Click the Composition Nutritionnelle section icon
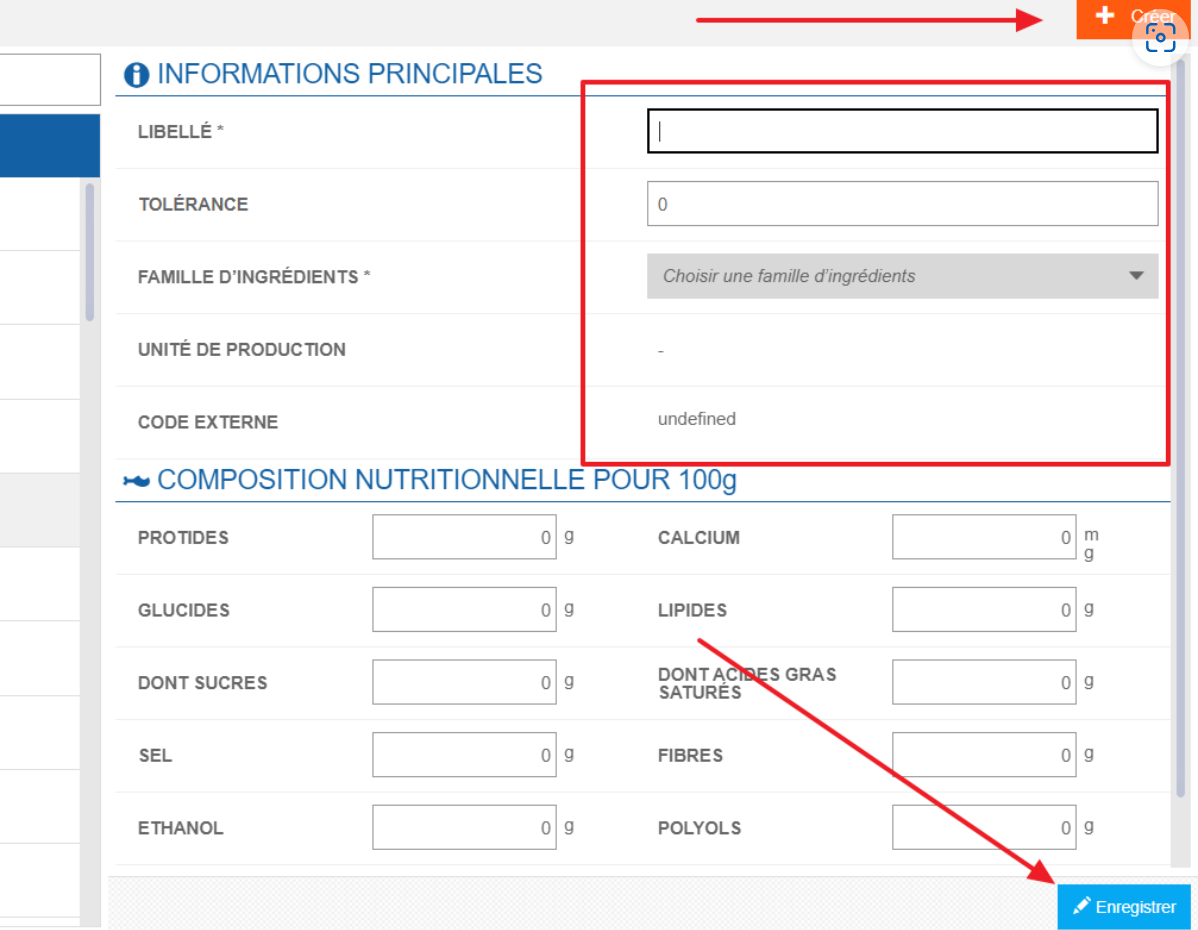Image resolution: width=1198 pixels, height=930 pixels. coord(136,481)
